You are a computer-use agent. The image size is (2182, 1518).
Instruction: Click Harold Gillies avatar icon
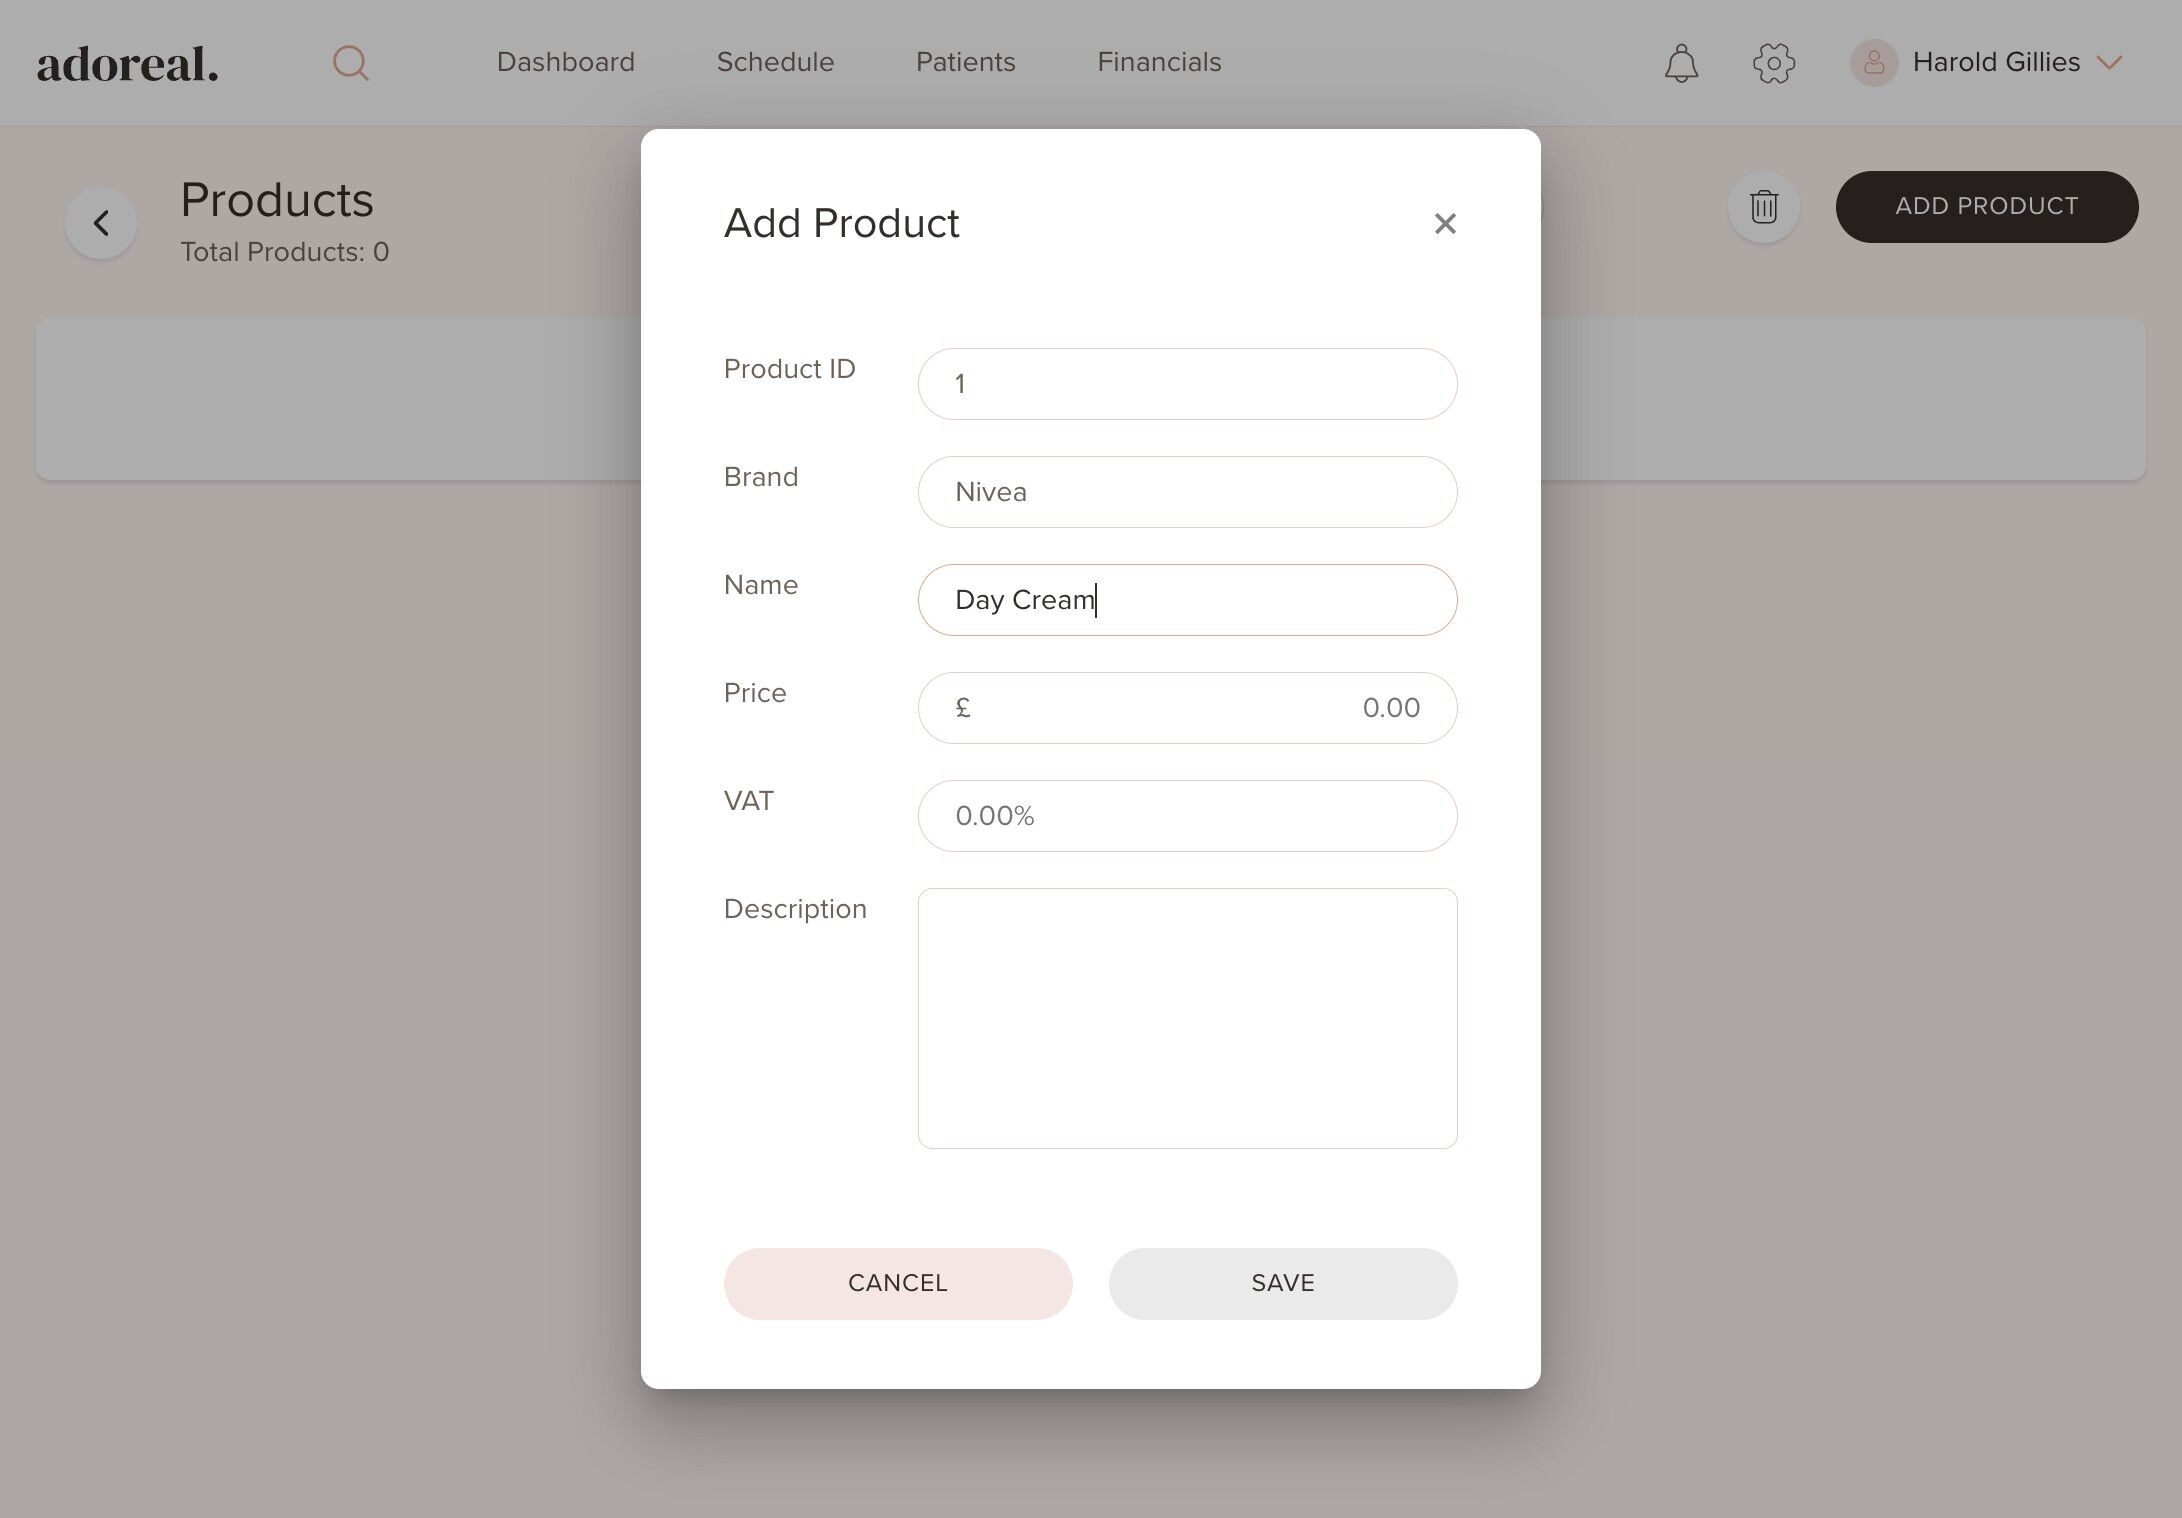(1873, 63)
